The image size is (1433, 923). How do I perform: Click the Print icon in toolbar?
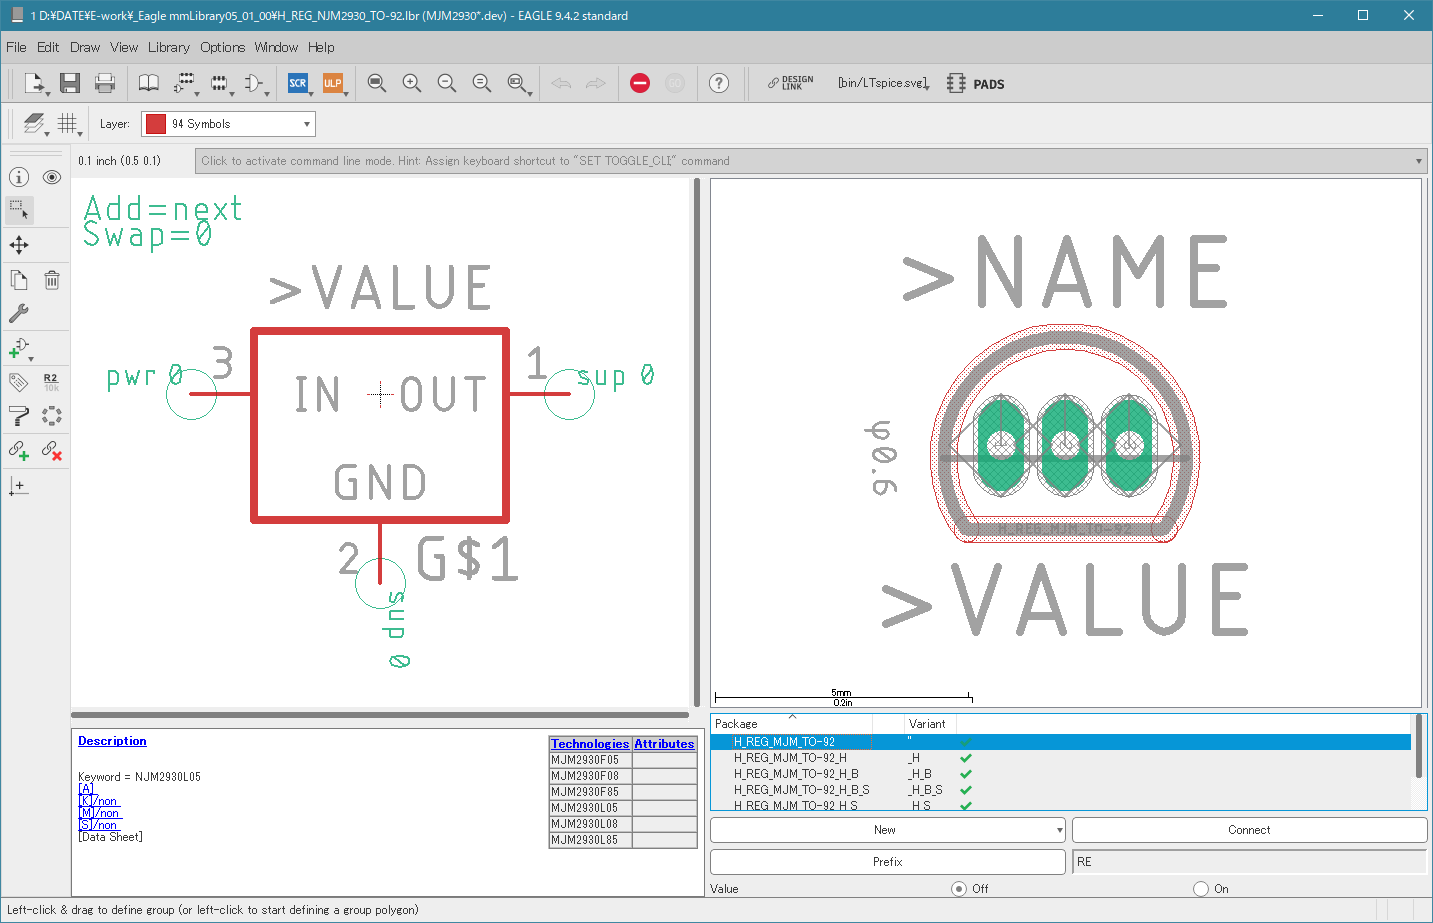tap(105, 83)
